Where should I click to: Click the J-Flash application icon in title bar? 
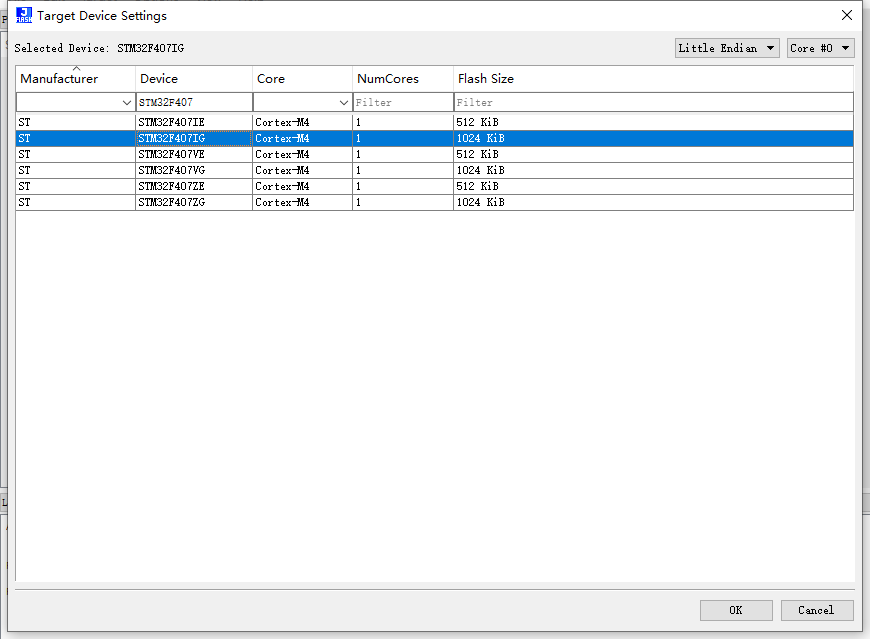[24, 15]
